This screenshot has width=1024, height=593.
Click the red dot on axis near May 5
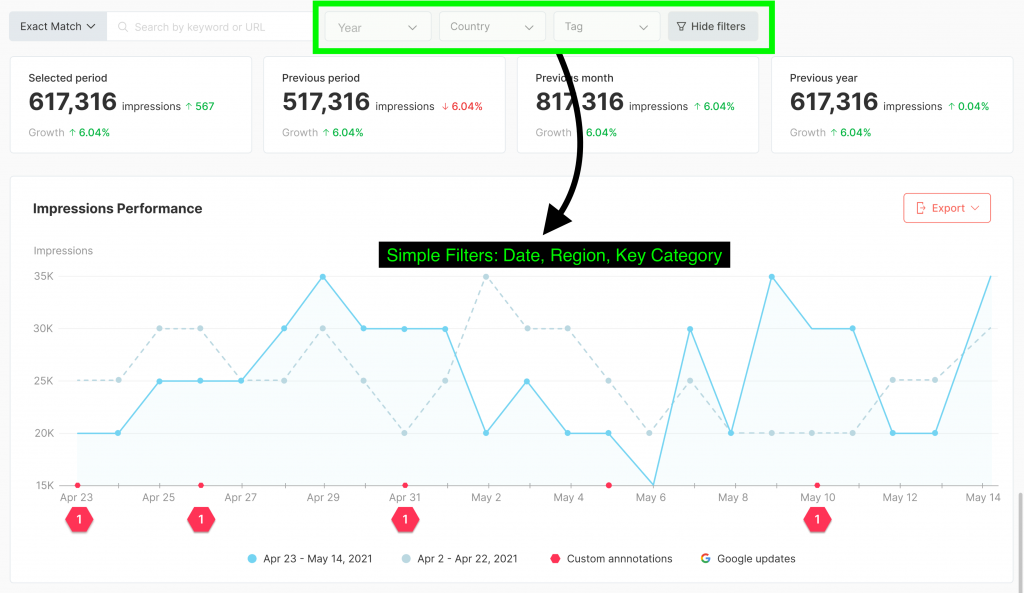(609, 485)
